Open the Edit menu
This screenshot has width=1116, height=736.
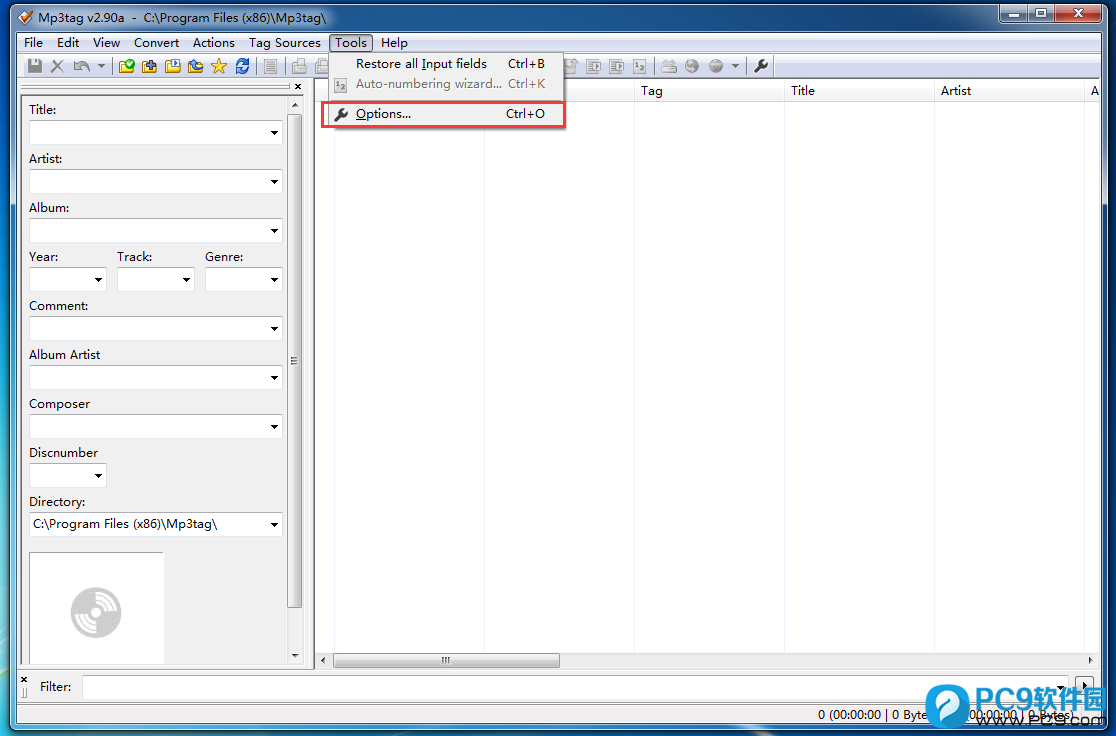(x=68, y=43)
